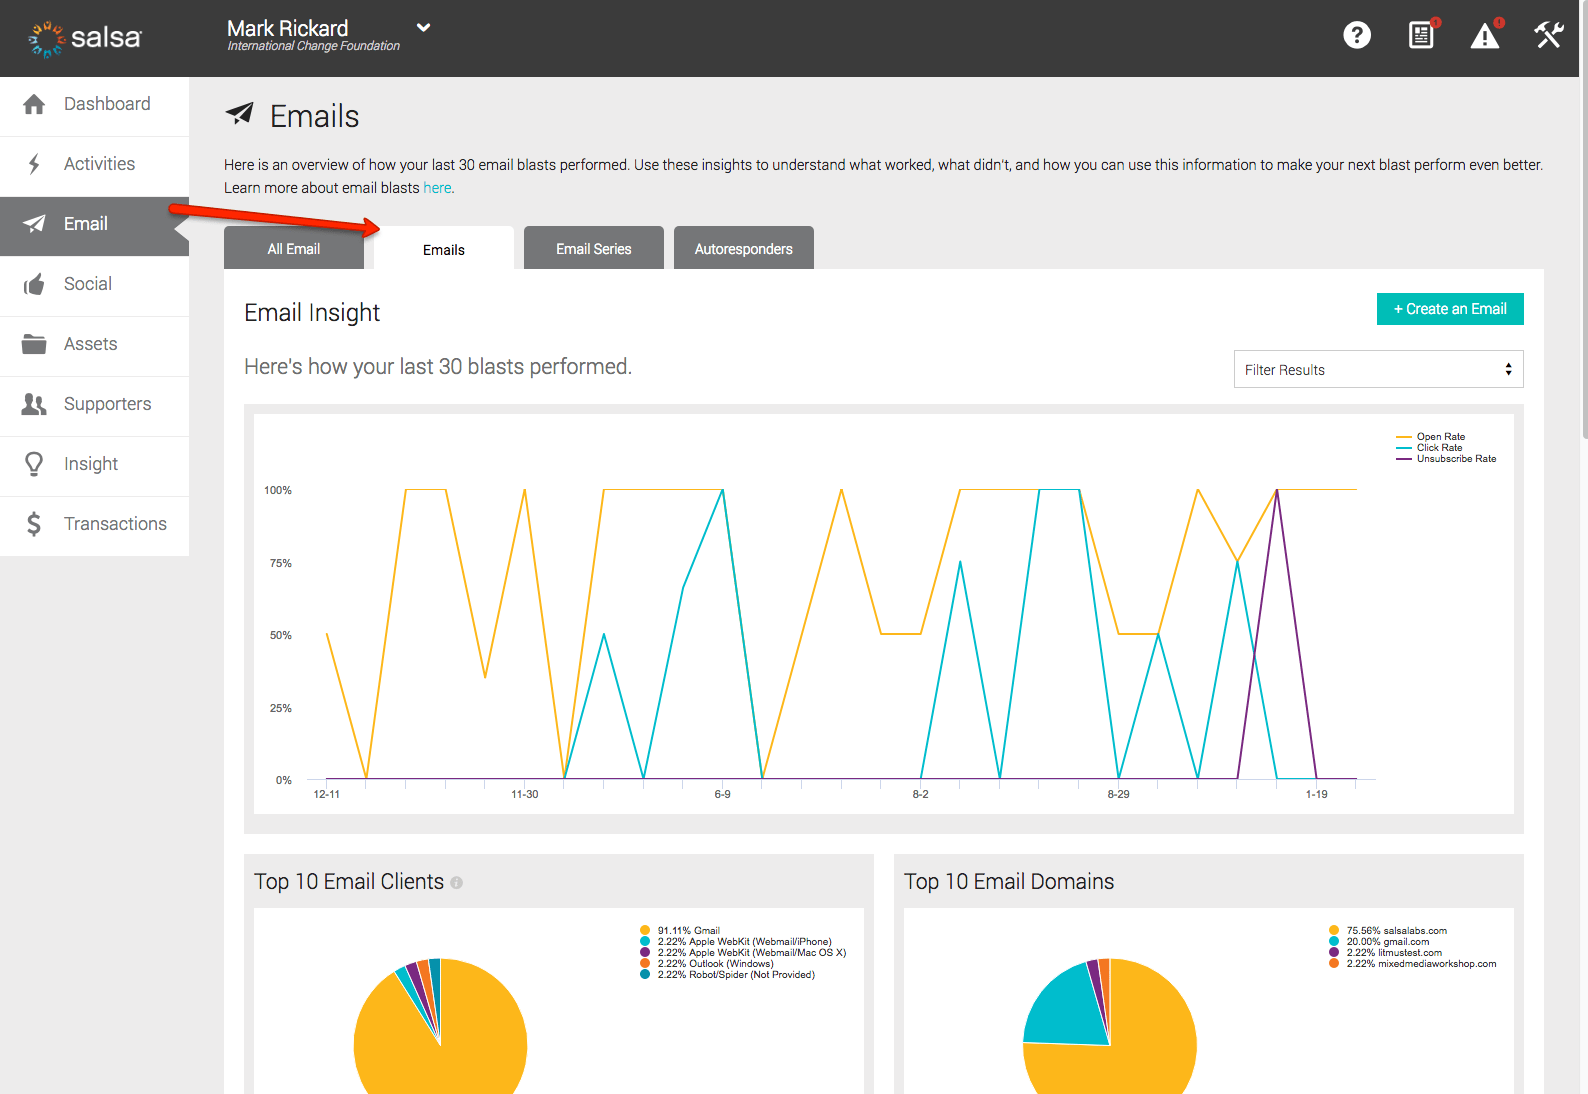This screenshot has width=1588, height=1094.
Task: Click the 2.22% Outlook (Windows) legend entry
Action: [707, 964]
